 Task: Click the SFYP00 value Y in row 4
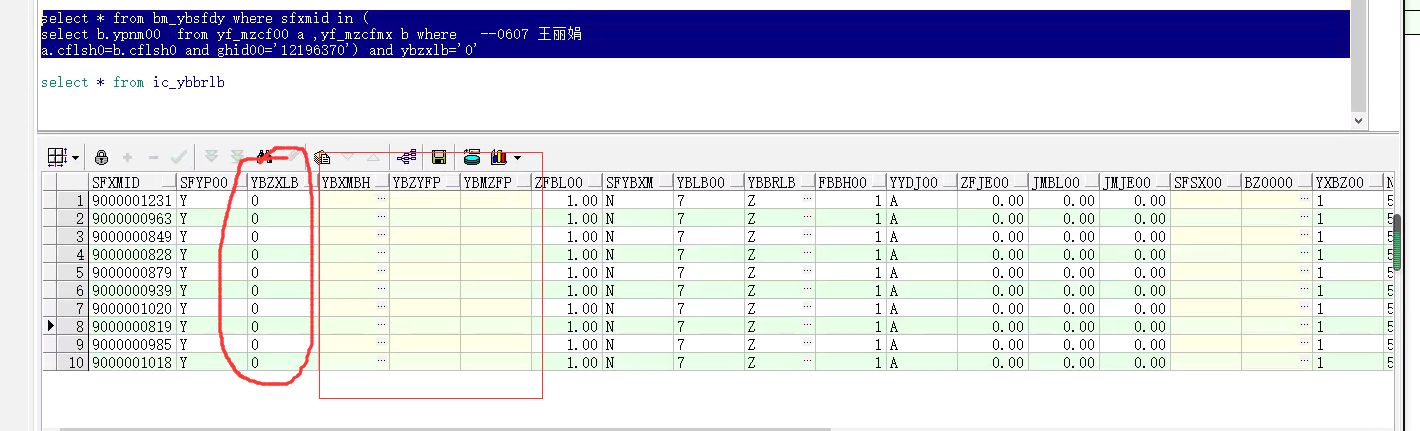212,254
